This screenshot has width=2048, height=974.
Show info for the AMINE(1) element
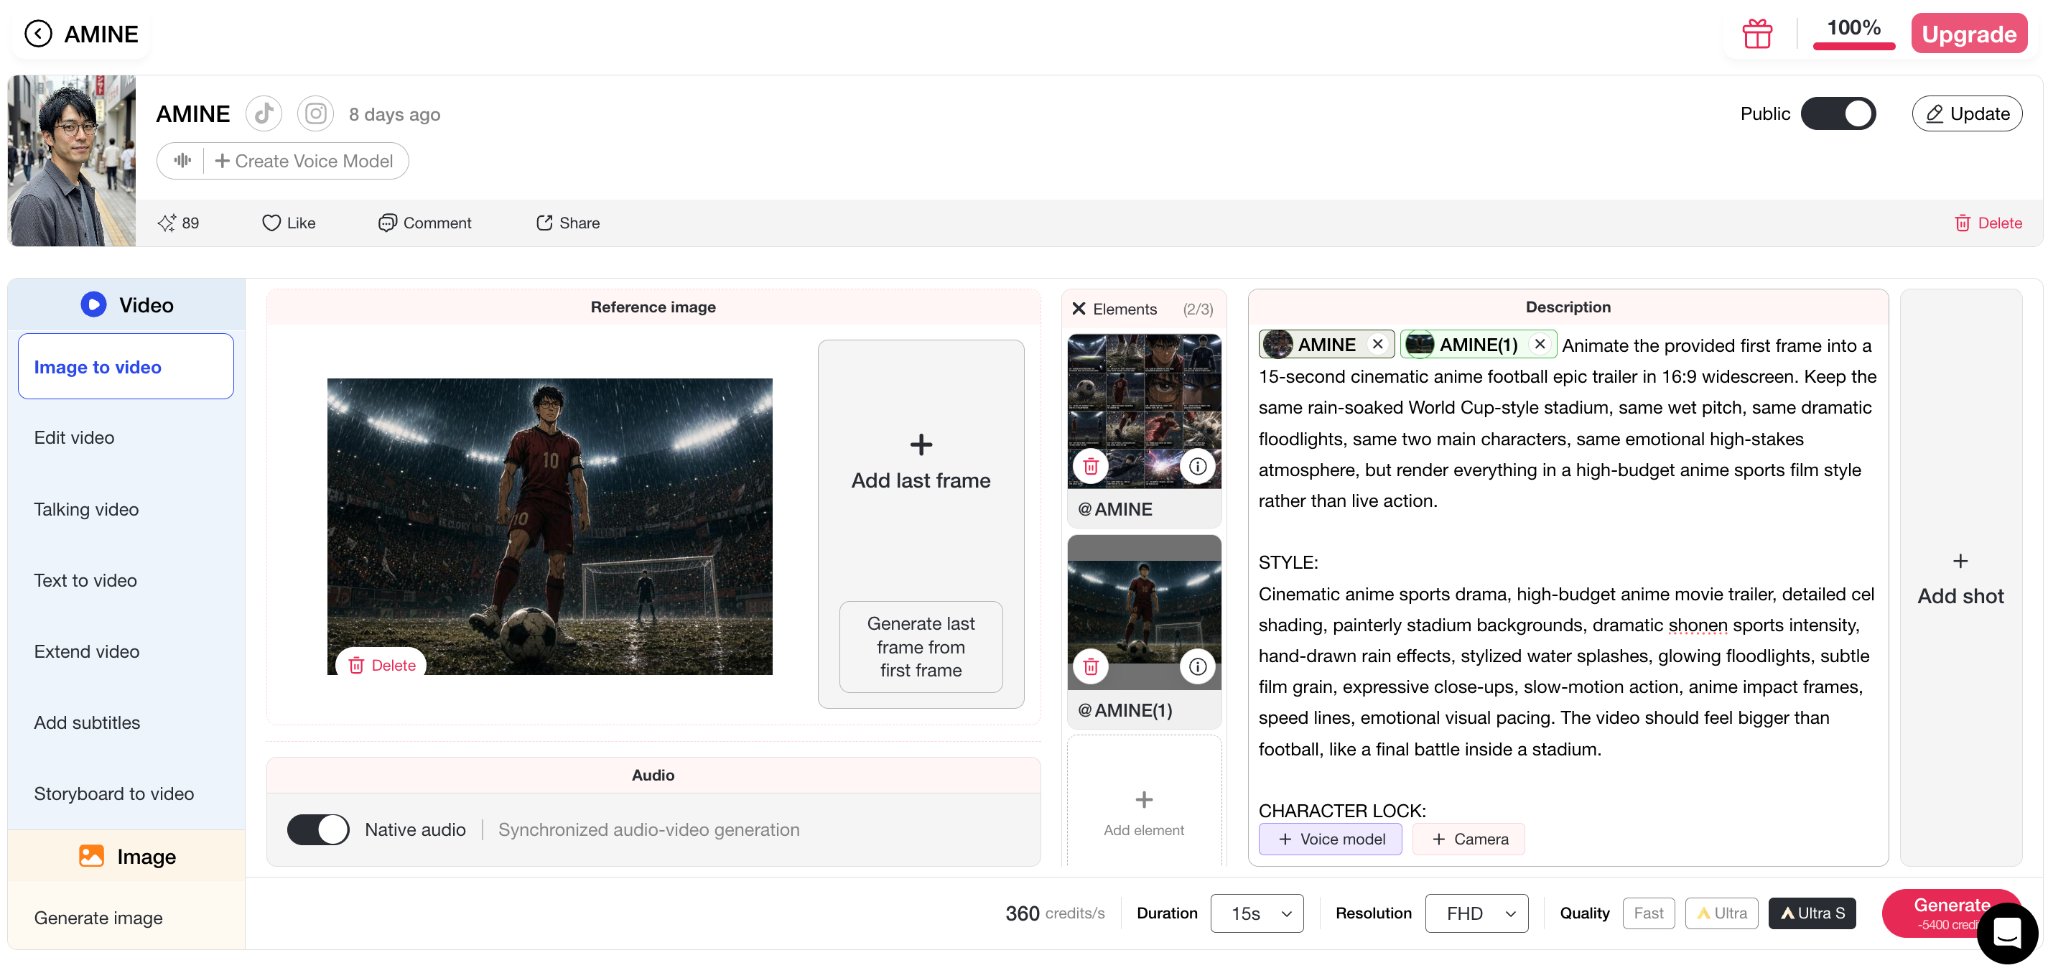pyautogui.click(x=1197, y=666)
